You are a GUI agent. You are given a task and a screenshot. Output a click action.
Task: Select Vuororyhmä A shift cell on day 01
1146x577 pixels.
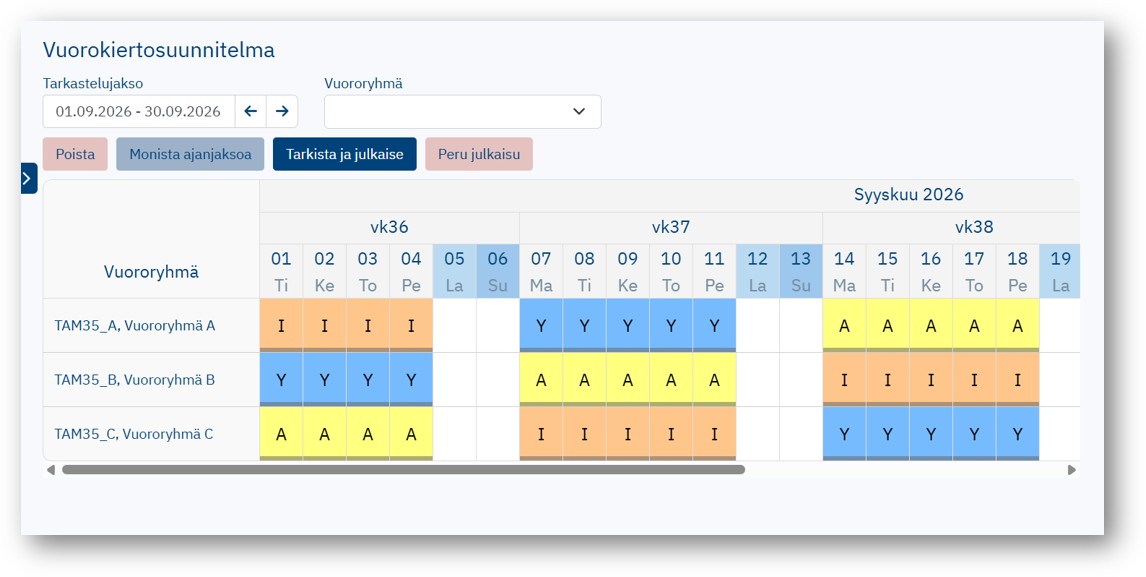click(281, 325)
